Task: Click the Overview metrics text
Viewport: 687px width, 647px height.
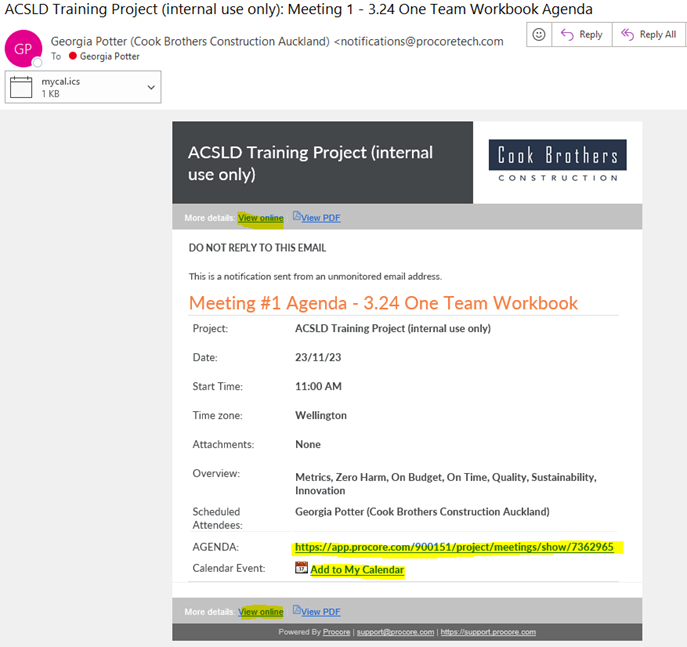Action: coord(446,484)
